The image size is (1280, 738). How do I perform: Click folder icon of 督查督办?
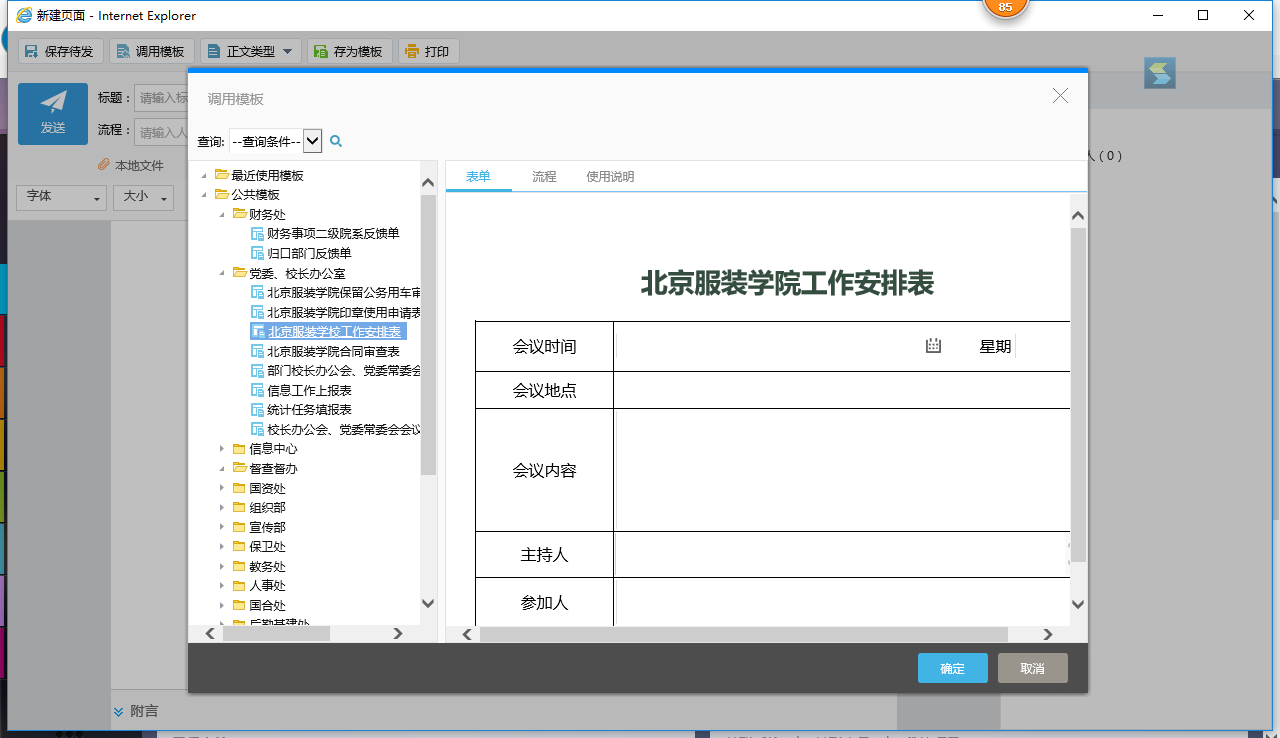click(239, 468)
